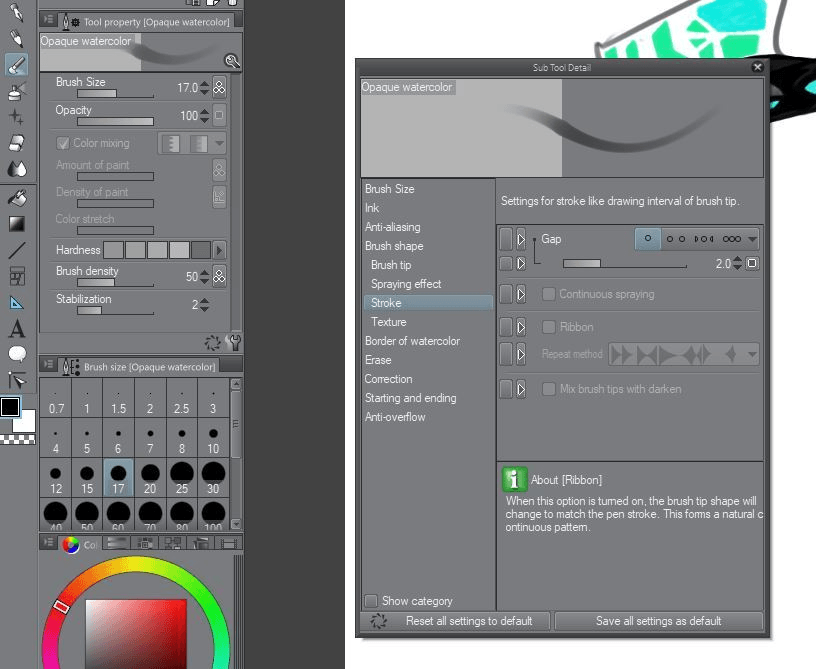Open the Repeat method dropdown
The height and width of the screenshot is (669, 816).
[x=752, y=354]
